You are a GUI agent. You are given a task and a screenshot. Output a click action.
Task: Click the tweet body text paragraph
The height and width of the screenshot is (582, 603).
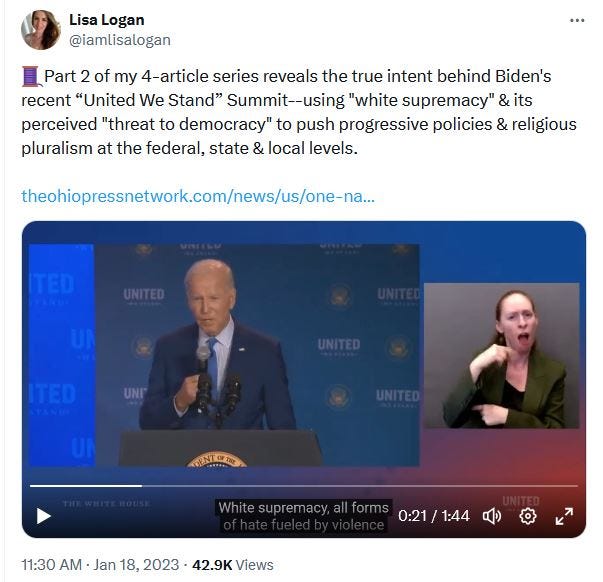[x=299, y=112]
